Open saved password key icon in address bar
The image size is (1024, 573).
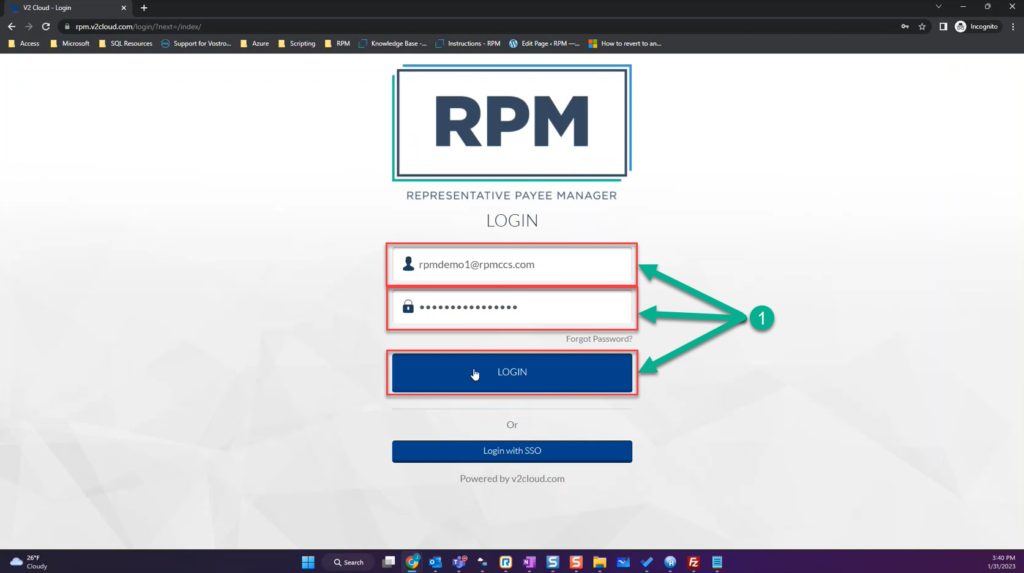click(904, 27)
